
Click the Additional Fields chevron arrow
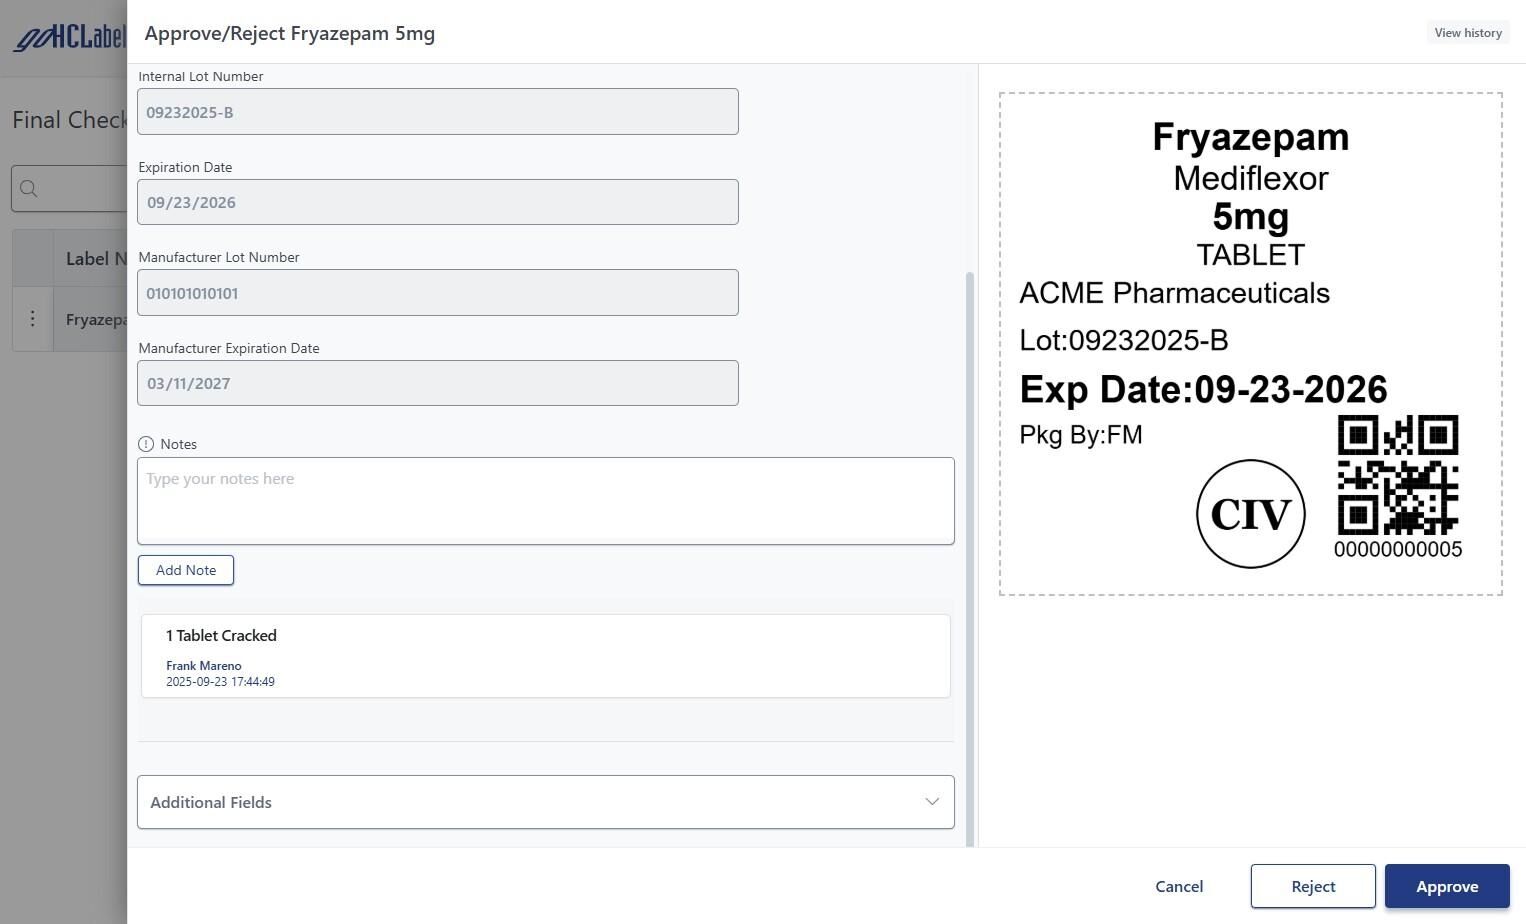click(x=932, y=802)
